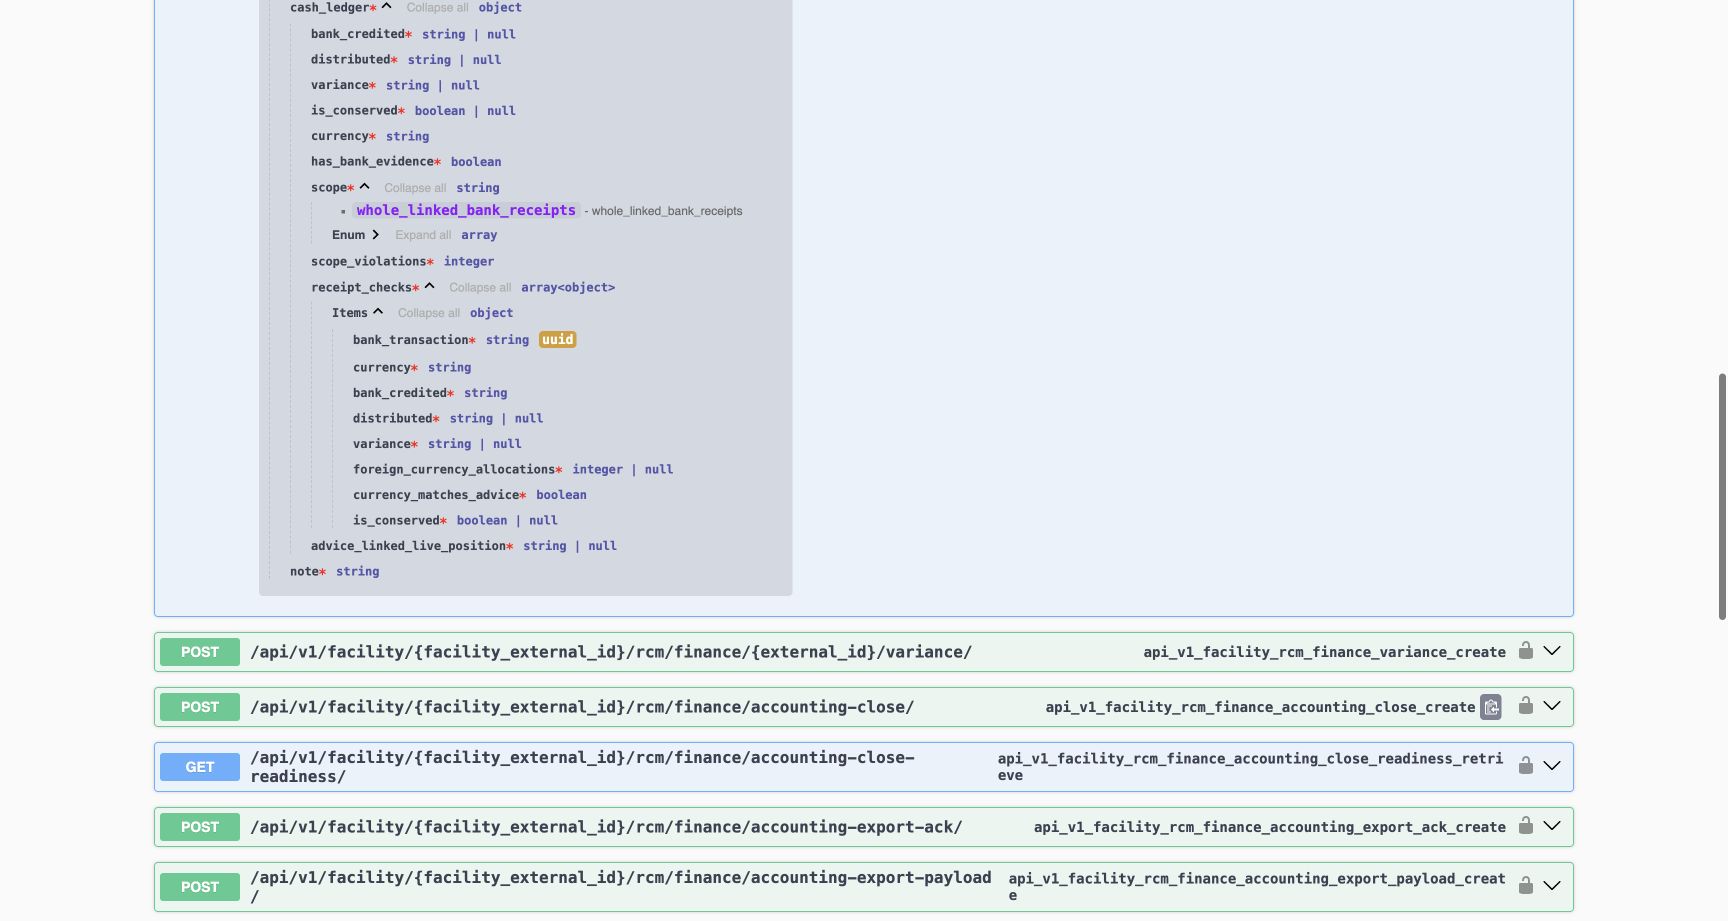
Task: Expand the variance POST endpoint chevron
Action: click(x=1552, y=651)
